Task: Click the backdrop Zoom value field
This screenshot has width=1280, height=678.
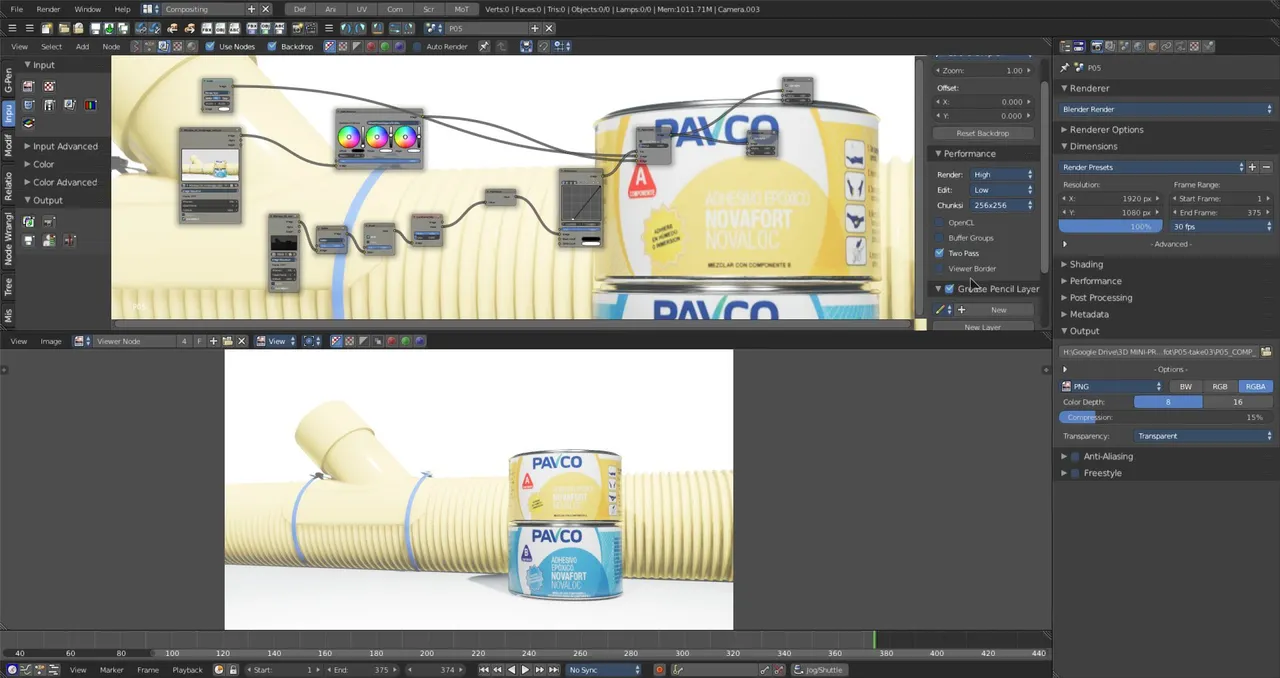Action: [x=982, y=71]
